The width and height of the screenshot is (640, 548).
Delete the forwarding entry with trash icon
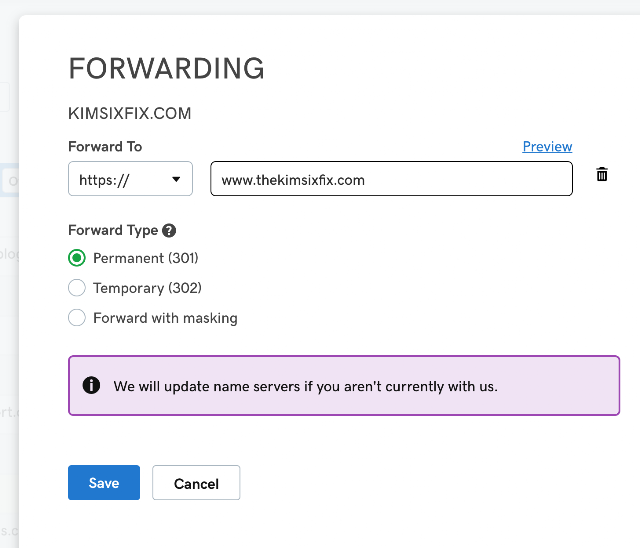[x=602, y=174]
